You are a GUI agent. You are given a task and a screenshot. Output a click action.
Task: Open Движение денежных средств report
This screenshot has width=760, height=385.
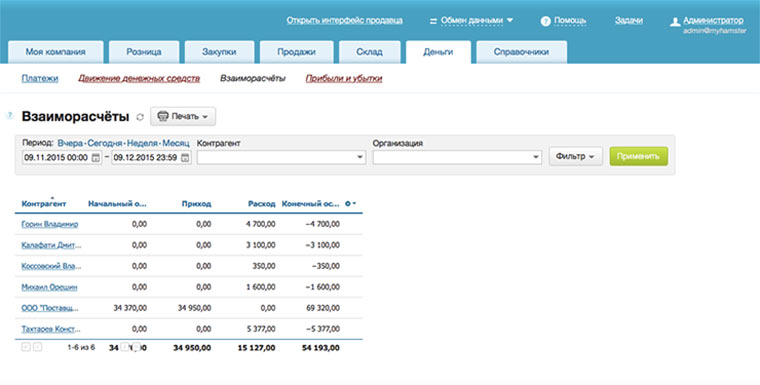point(139,78)
